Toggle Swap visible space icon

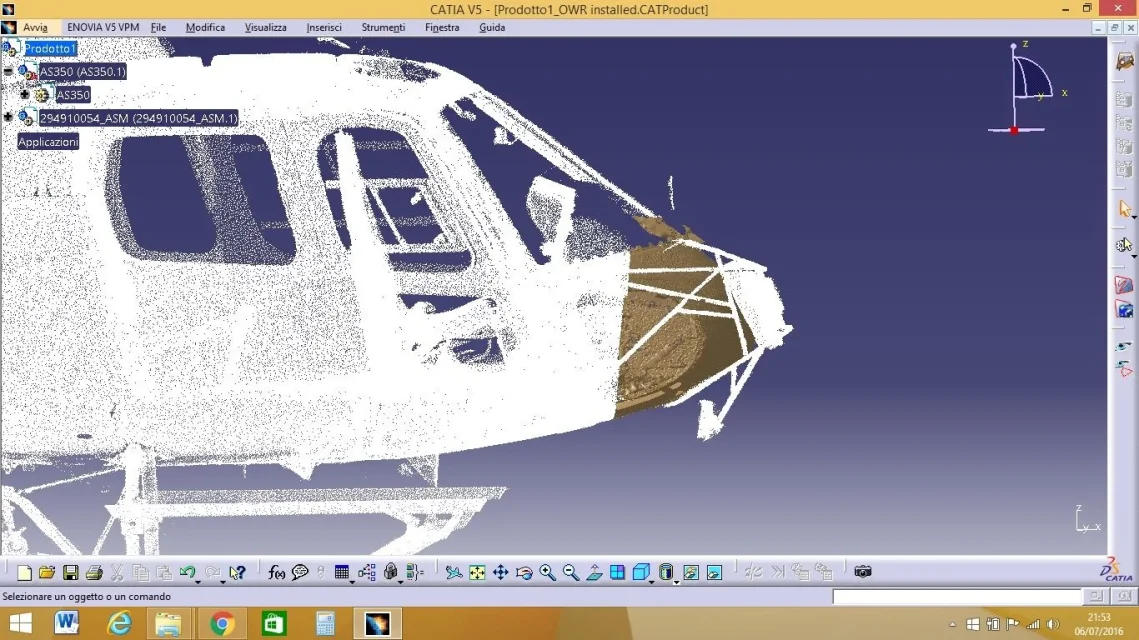[714, 572]
